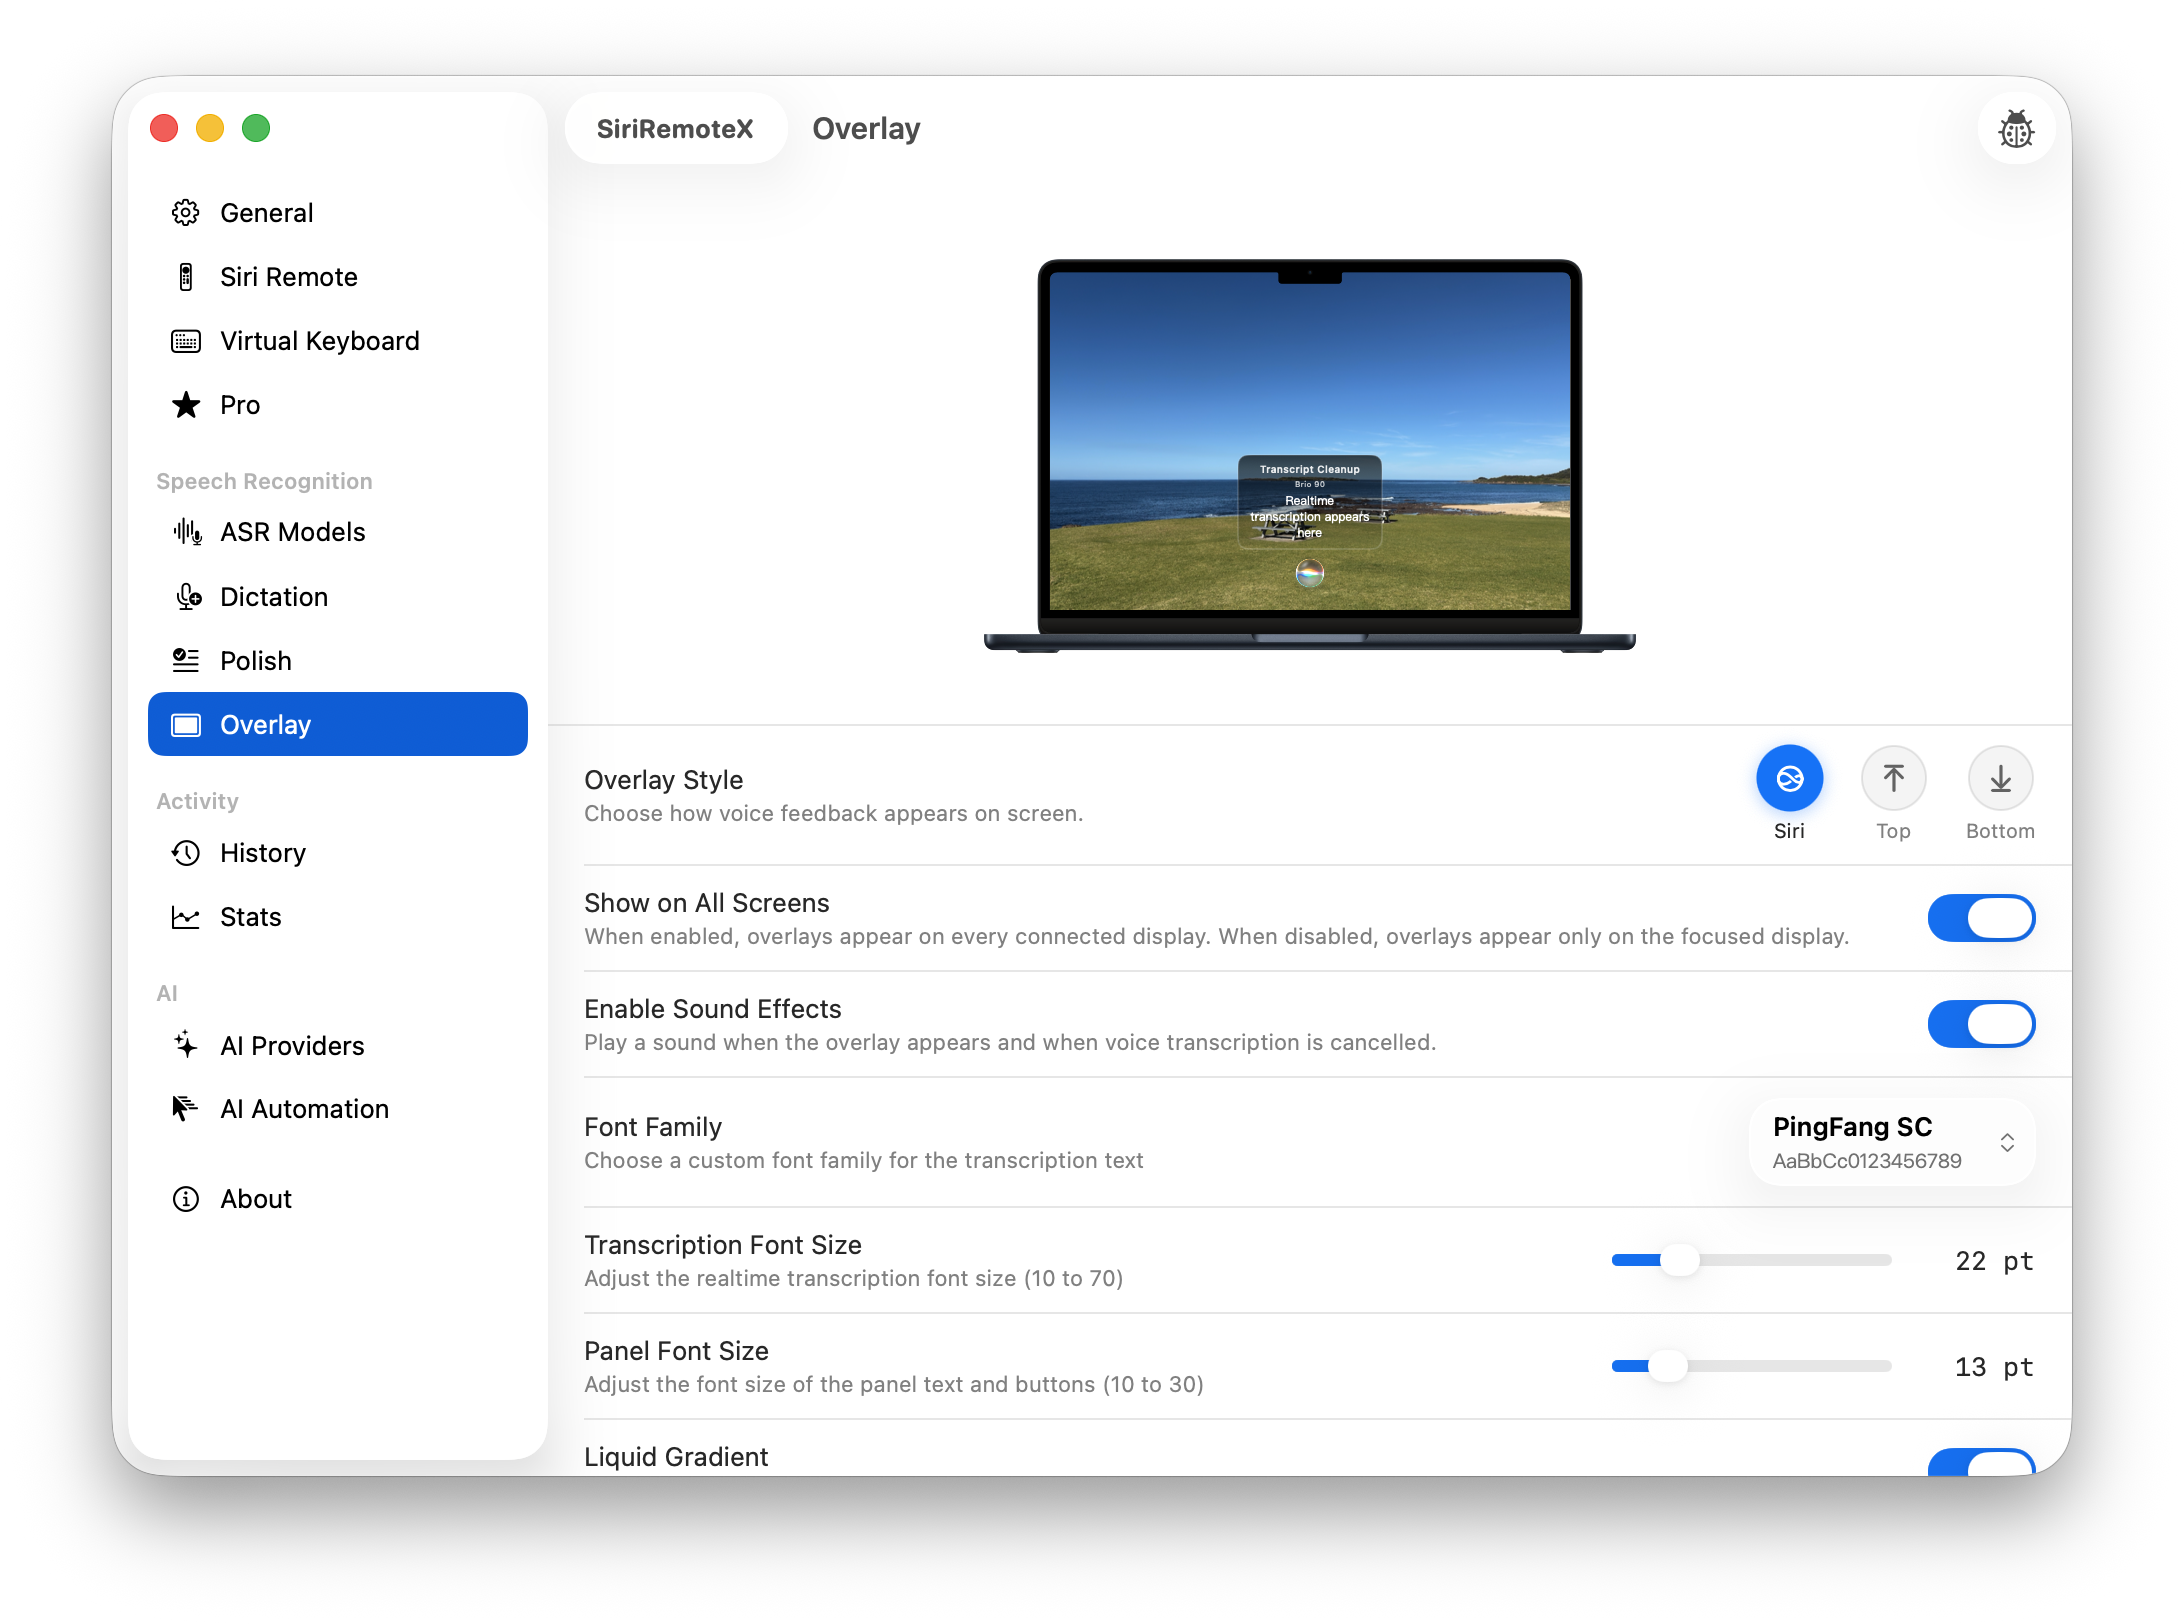This screenshot has width=2184, height=1624.
Task: Open AI Automation page
Action: pos(338,1109)
